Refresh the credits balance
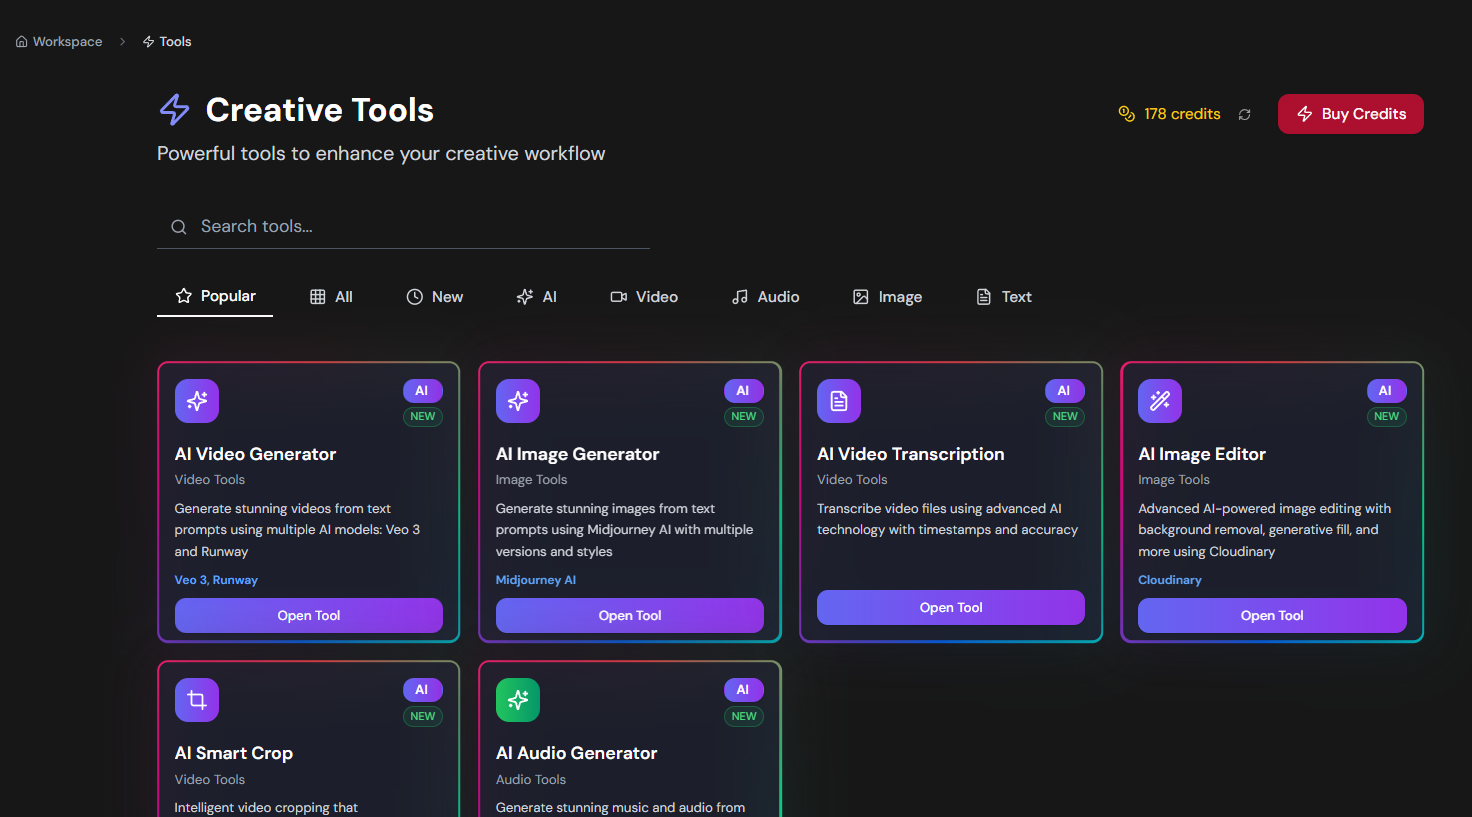Viewport: 1472px width, 817px height. point(1245,114)
